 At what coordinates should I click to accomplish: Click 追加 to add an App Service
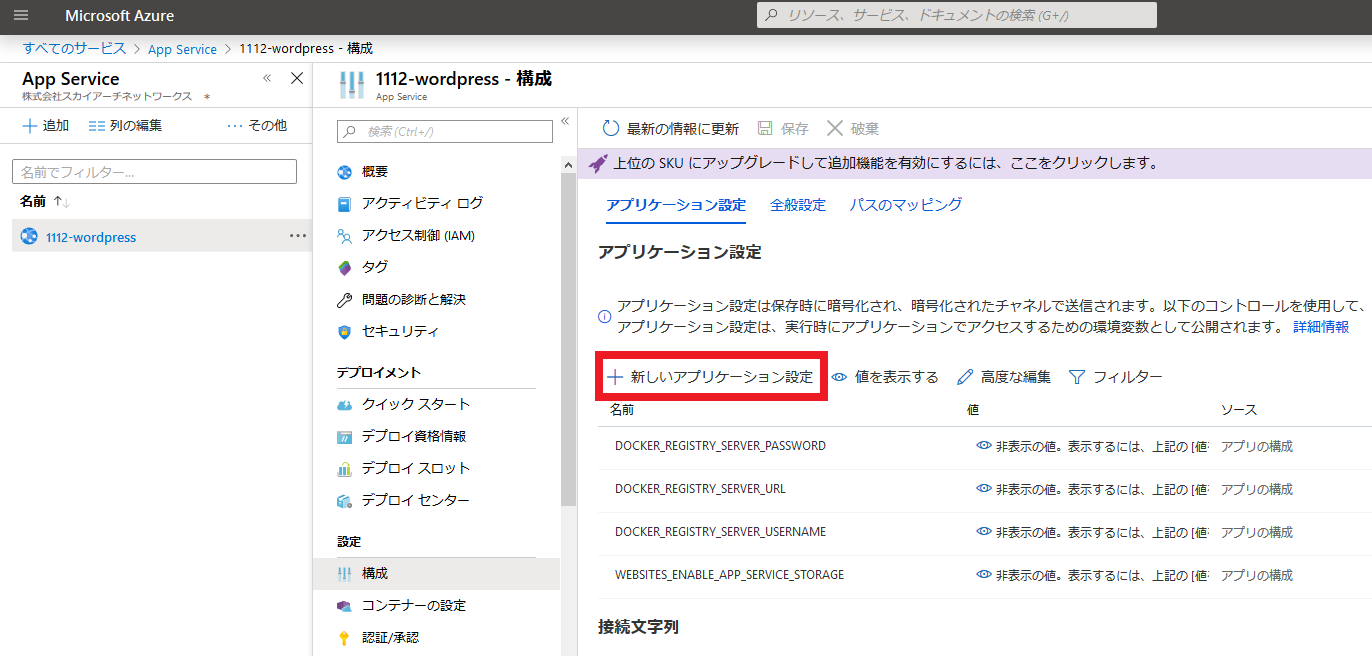pos(46,125)
